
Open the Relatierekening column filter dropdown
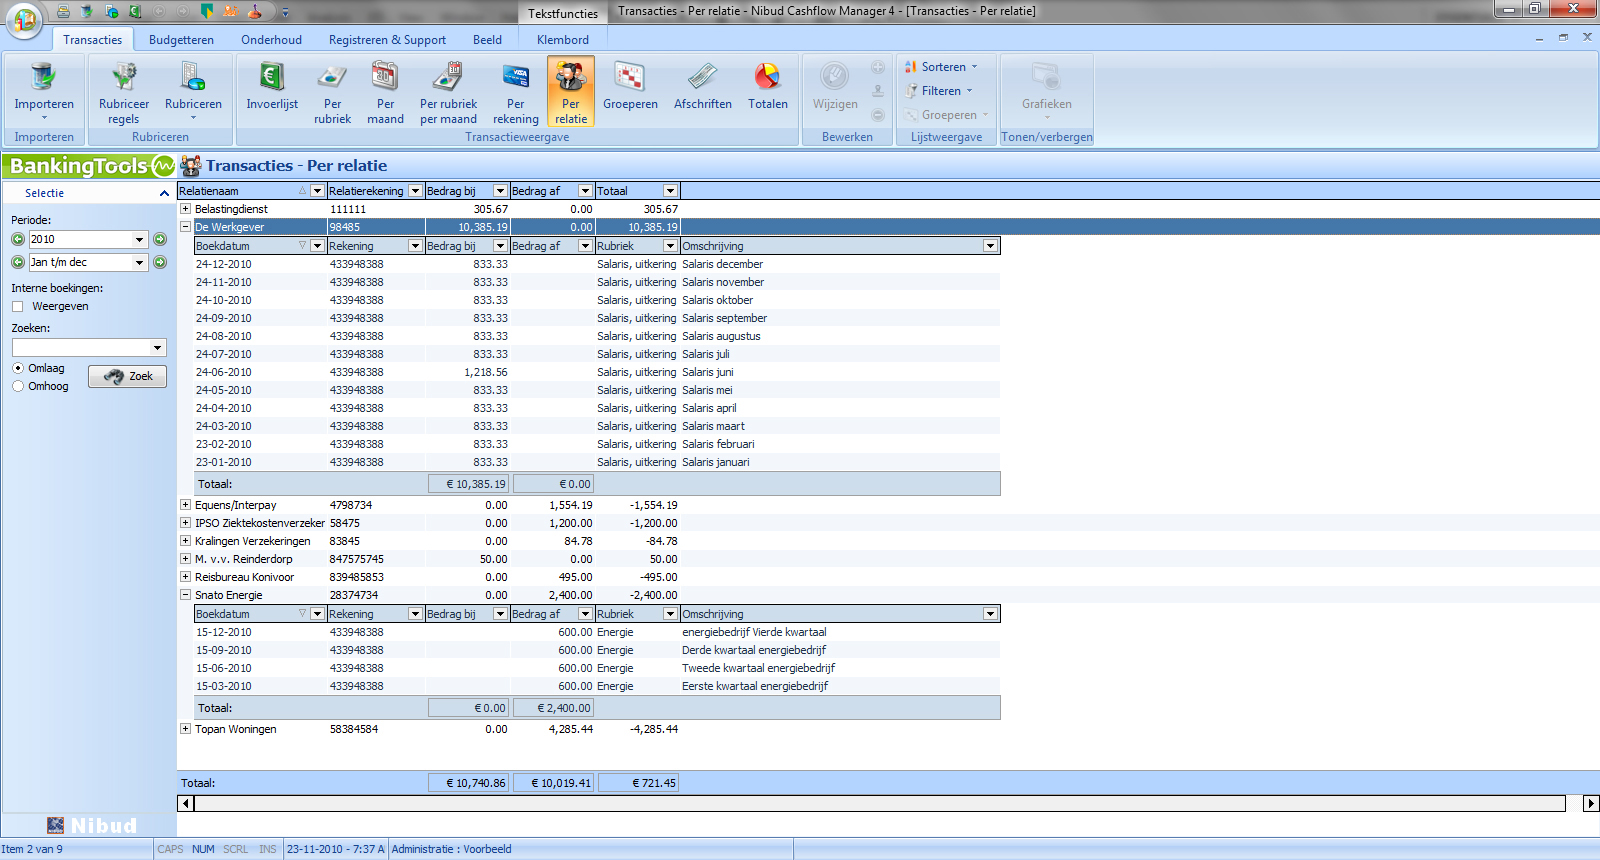415,191
